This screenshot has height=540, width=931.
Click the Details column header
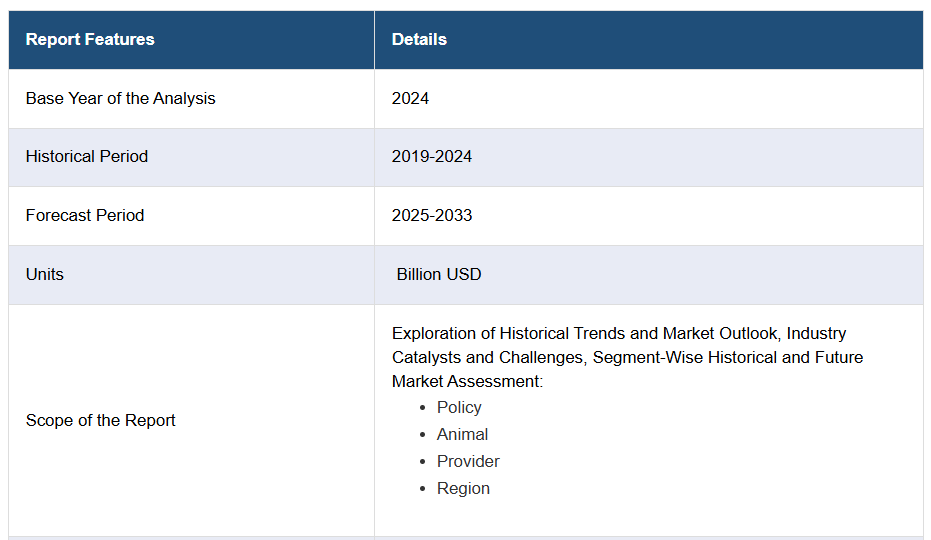click(419, 40)
